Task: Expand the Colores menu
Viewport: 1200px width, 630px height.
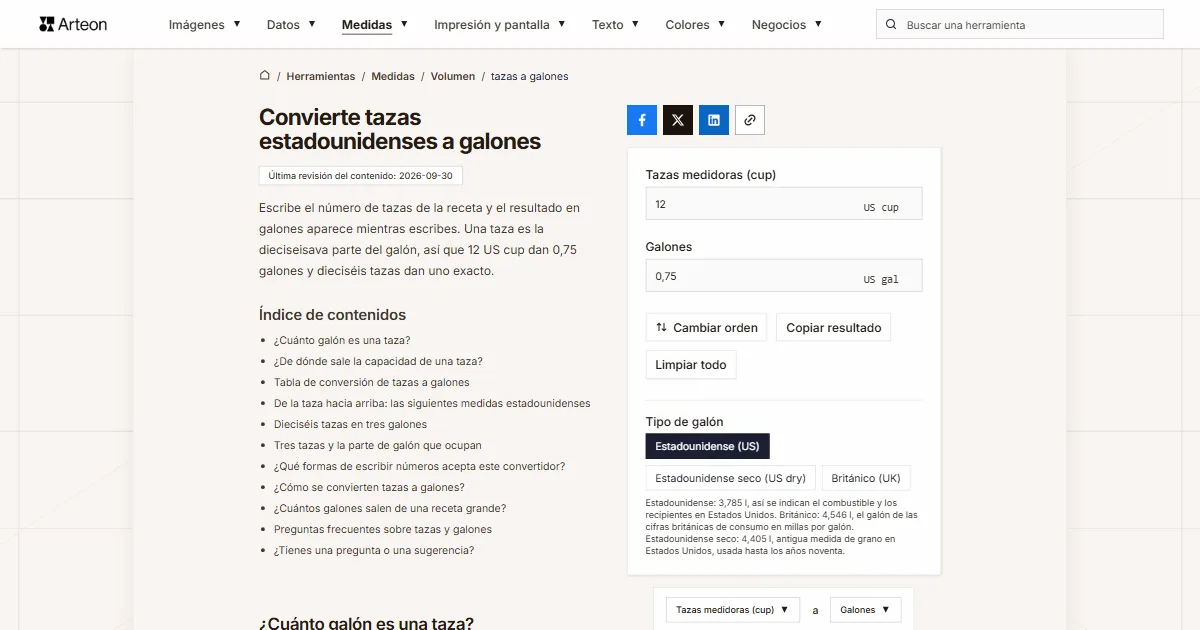Action: (696, 25)
